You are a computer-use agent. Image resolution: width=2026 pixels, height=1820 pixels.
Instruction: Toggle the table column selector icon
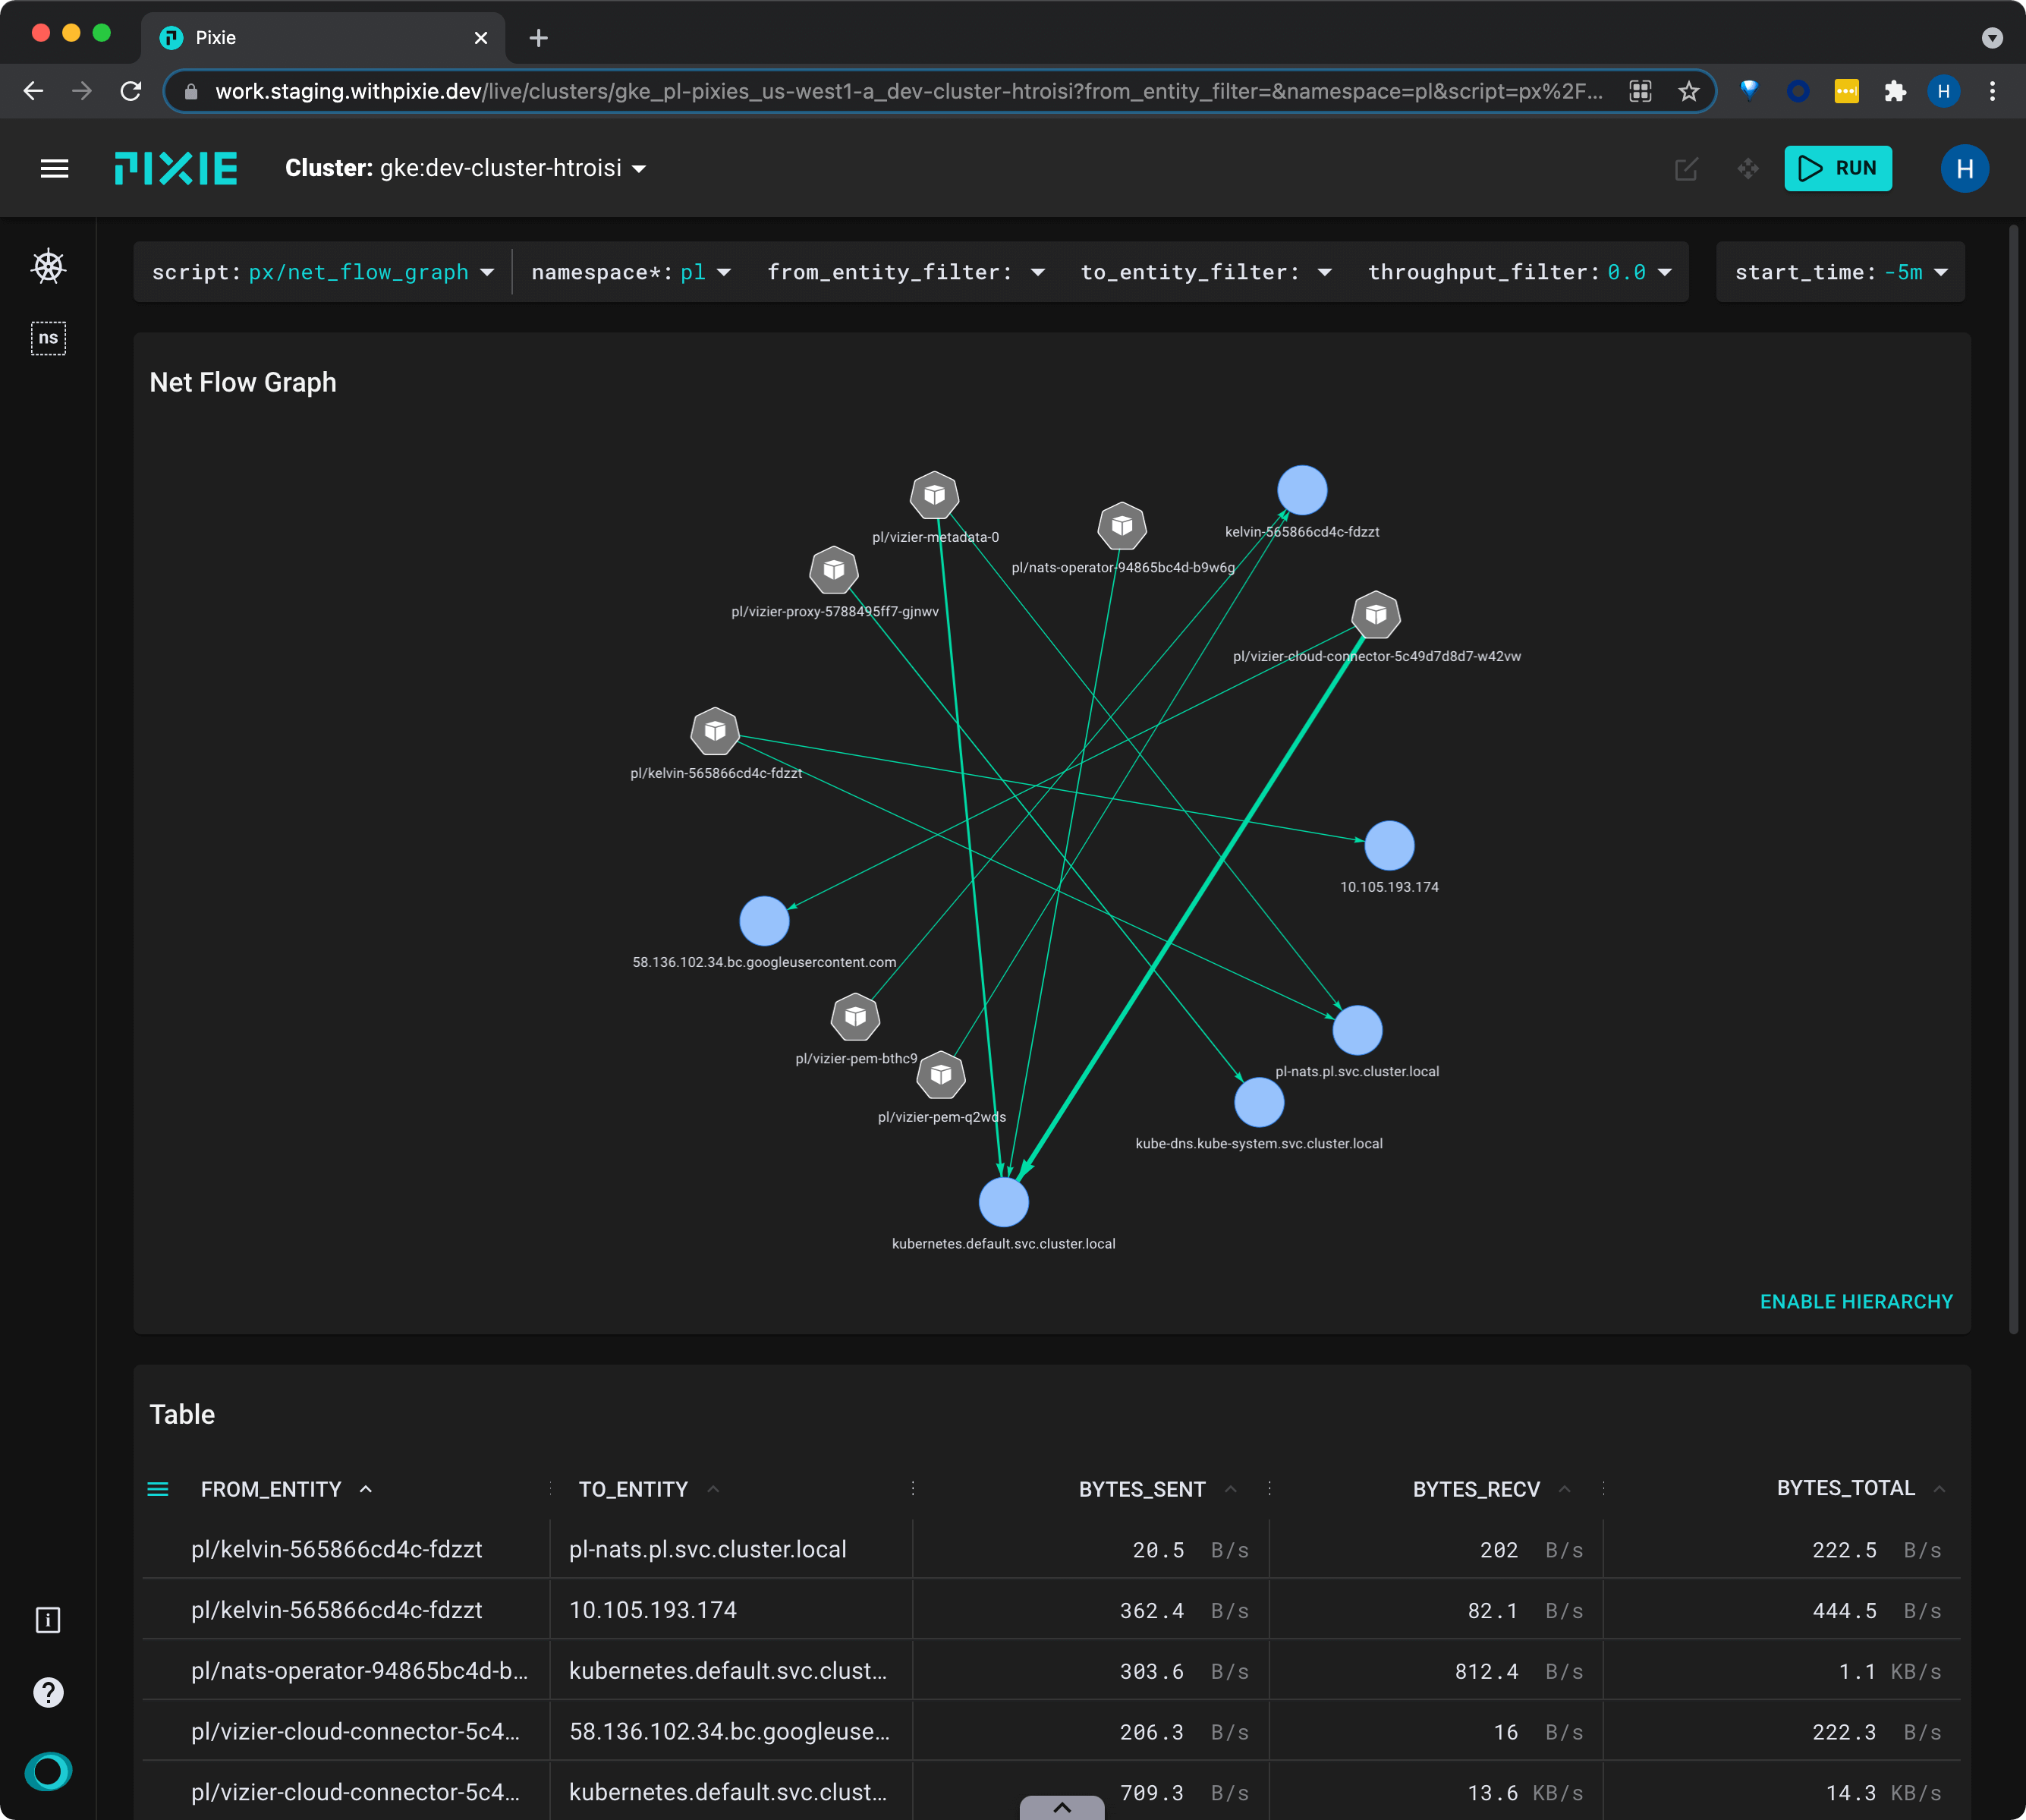pos(158,1489)
